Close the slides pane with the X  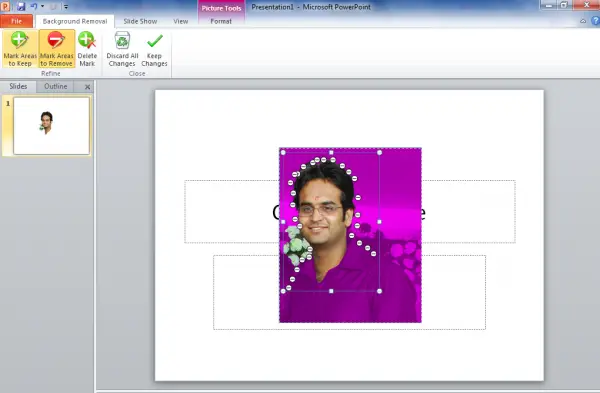tap(87, 87)
